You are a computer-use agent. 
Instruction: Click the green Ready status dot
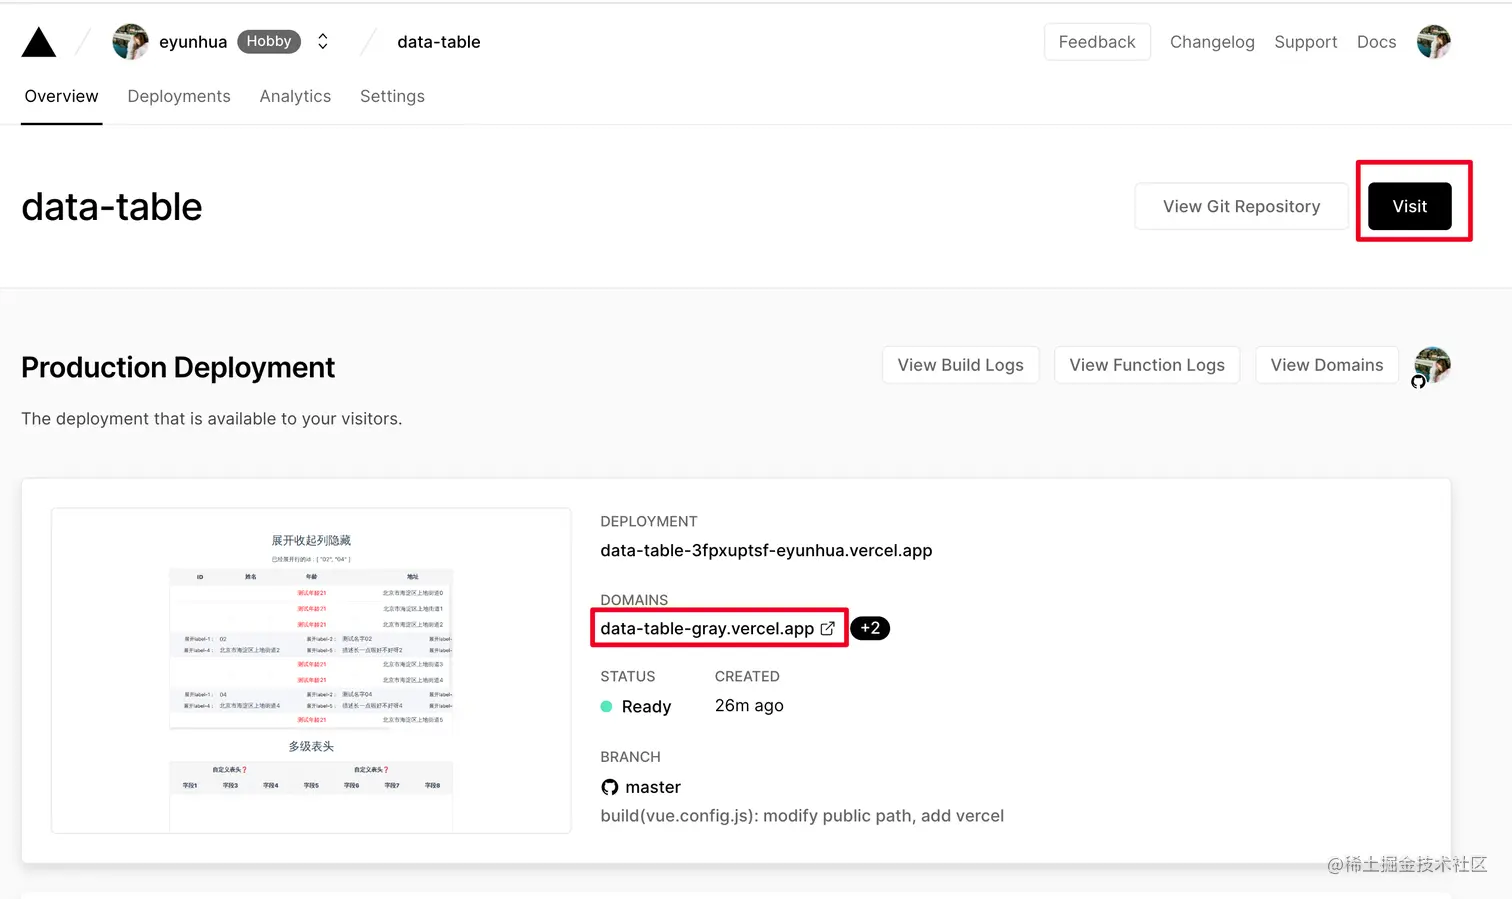[606, 706]
